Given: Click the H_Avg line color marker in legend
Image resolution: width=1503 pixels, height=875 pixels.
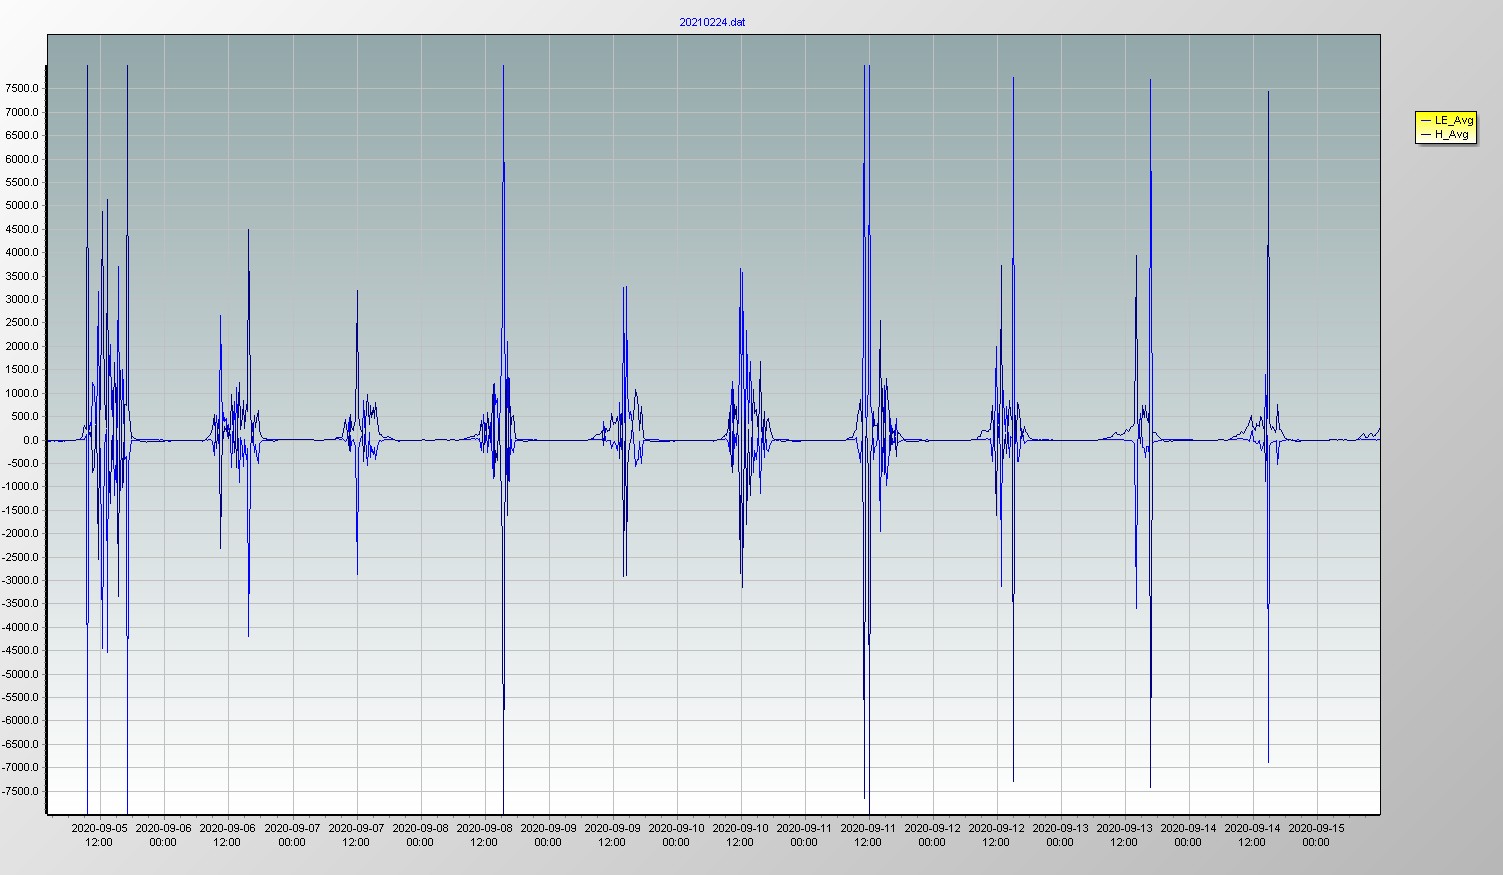Looking at the screenshot, I should pyautogui.click(x=1425, y=134).
